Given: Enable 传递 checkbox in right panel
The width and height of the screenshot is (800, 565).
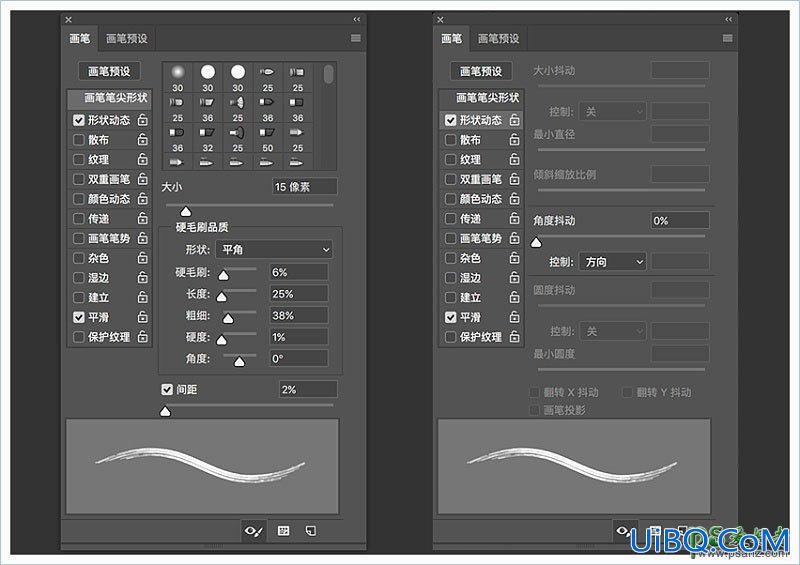Looking at the screenshot, I should [451, 218].
